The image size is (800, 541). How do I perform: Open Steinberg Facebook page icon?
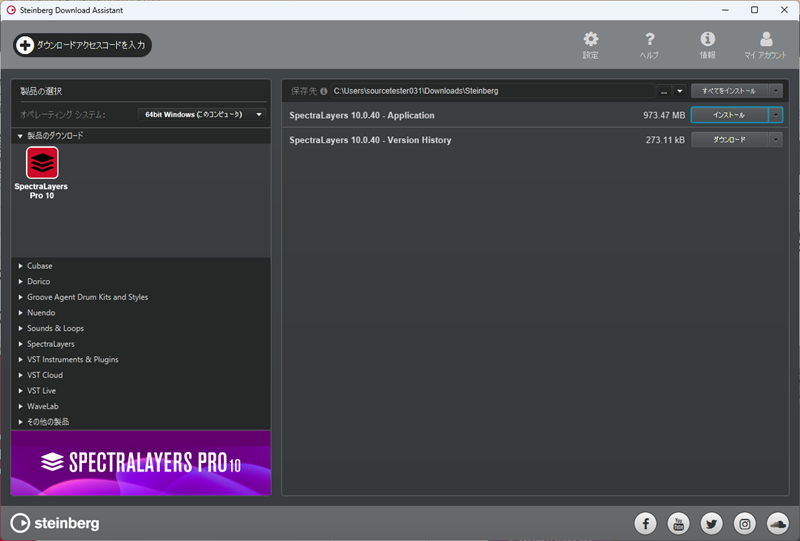click(645, 523)
